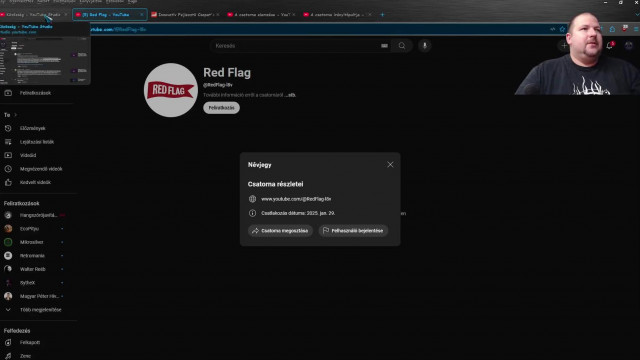The height and width of the screenshot is (360, 640).
Task: Open the browser hamburger menu
Action: [636, 29]
